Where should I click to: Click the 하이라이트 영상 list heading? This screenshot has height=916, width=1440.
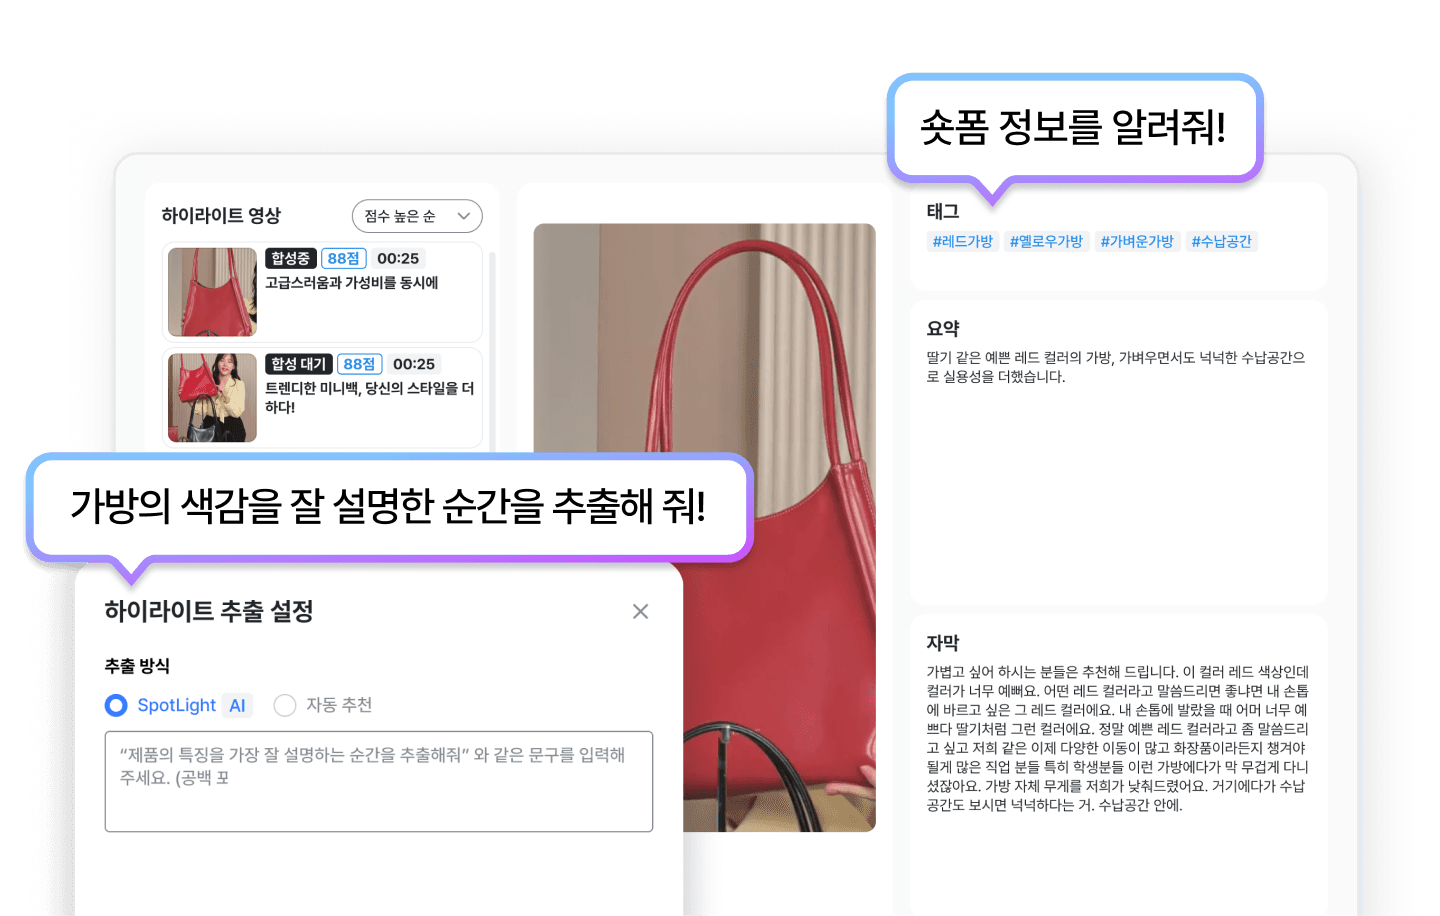point(221,215)
